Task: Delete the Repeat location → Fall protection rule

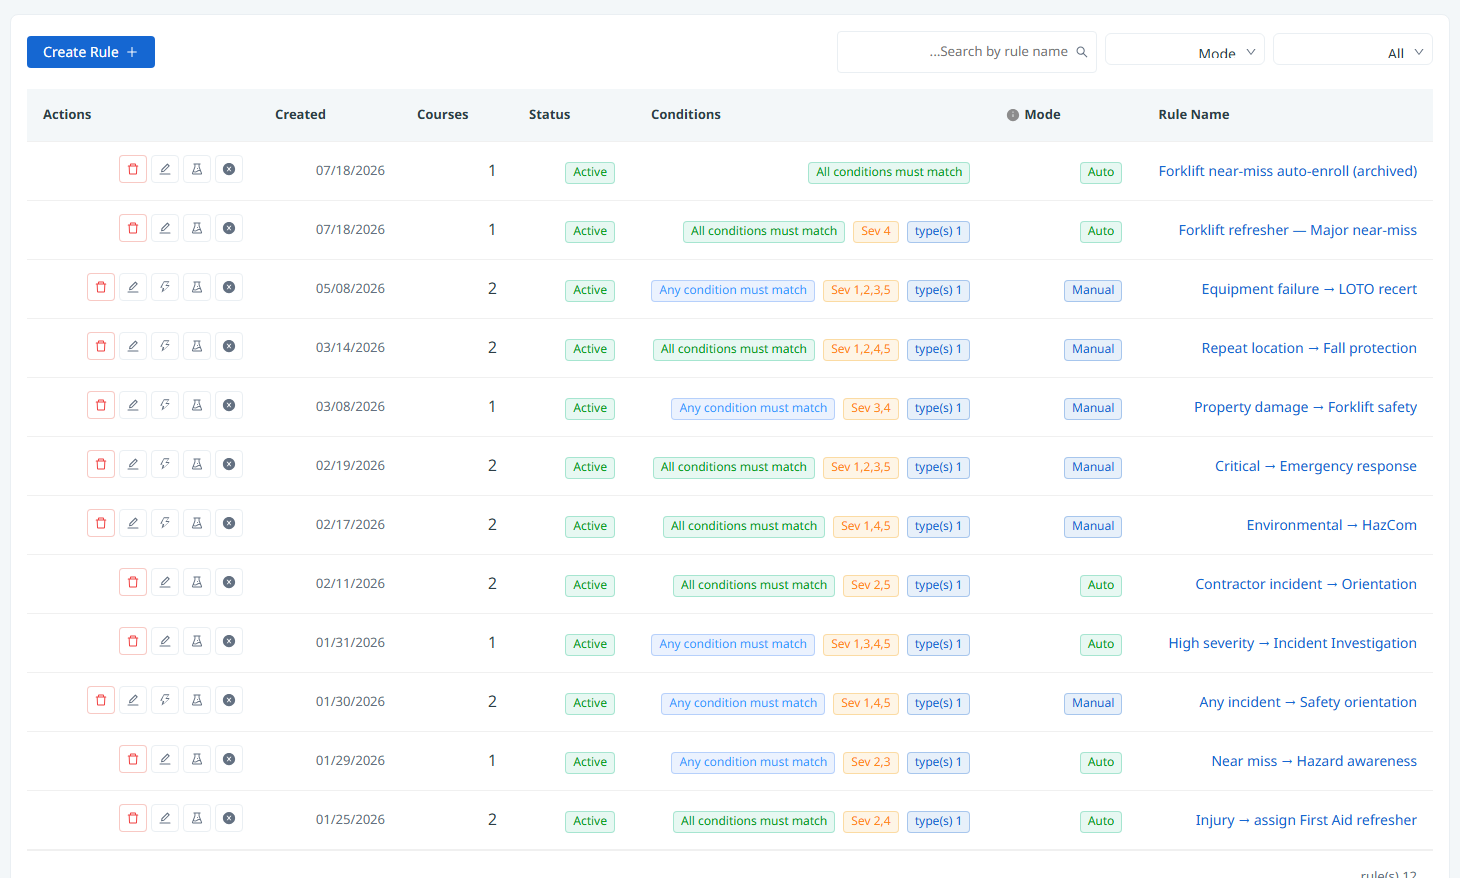Action: (x=101, y=347)
